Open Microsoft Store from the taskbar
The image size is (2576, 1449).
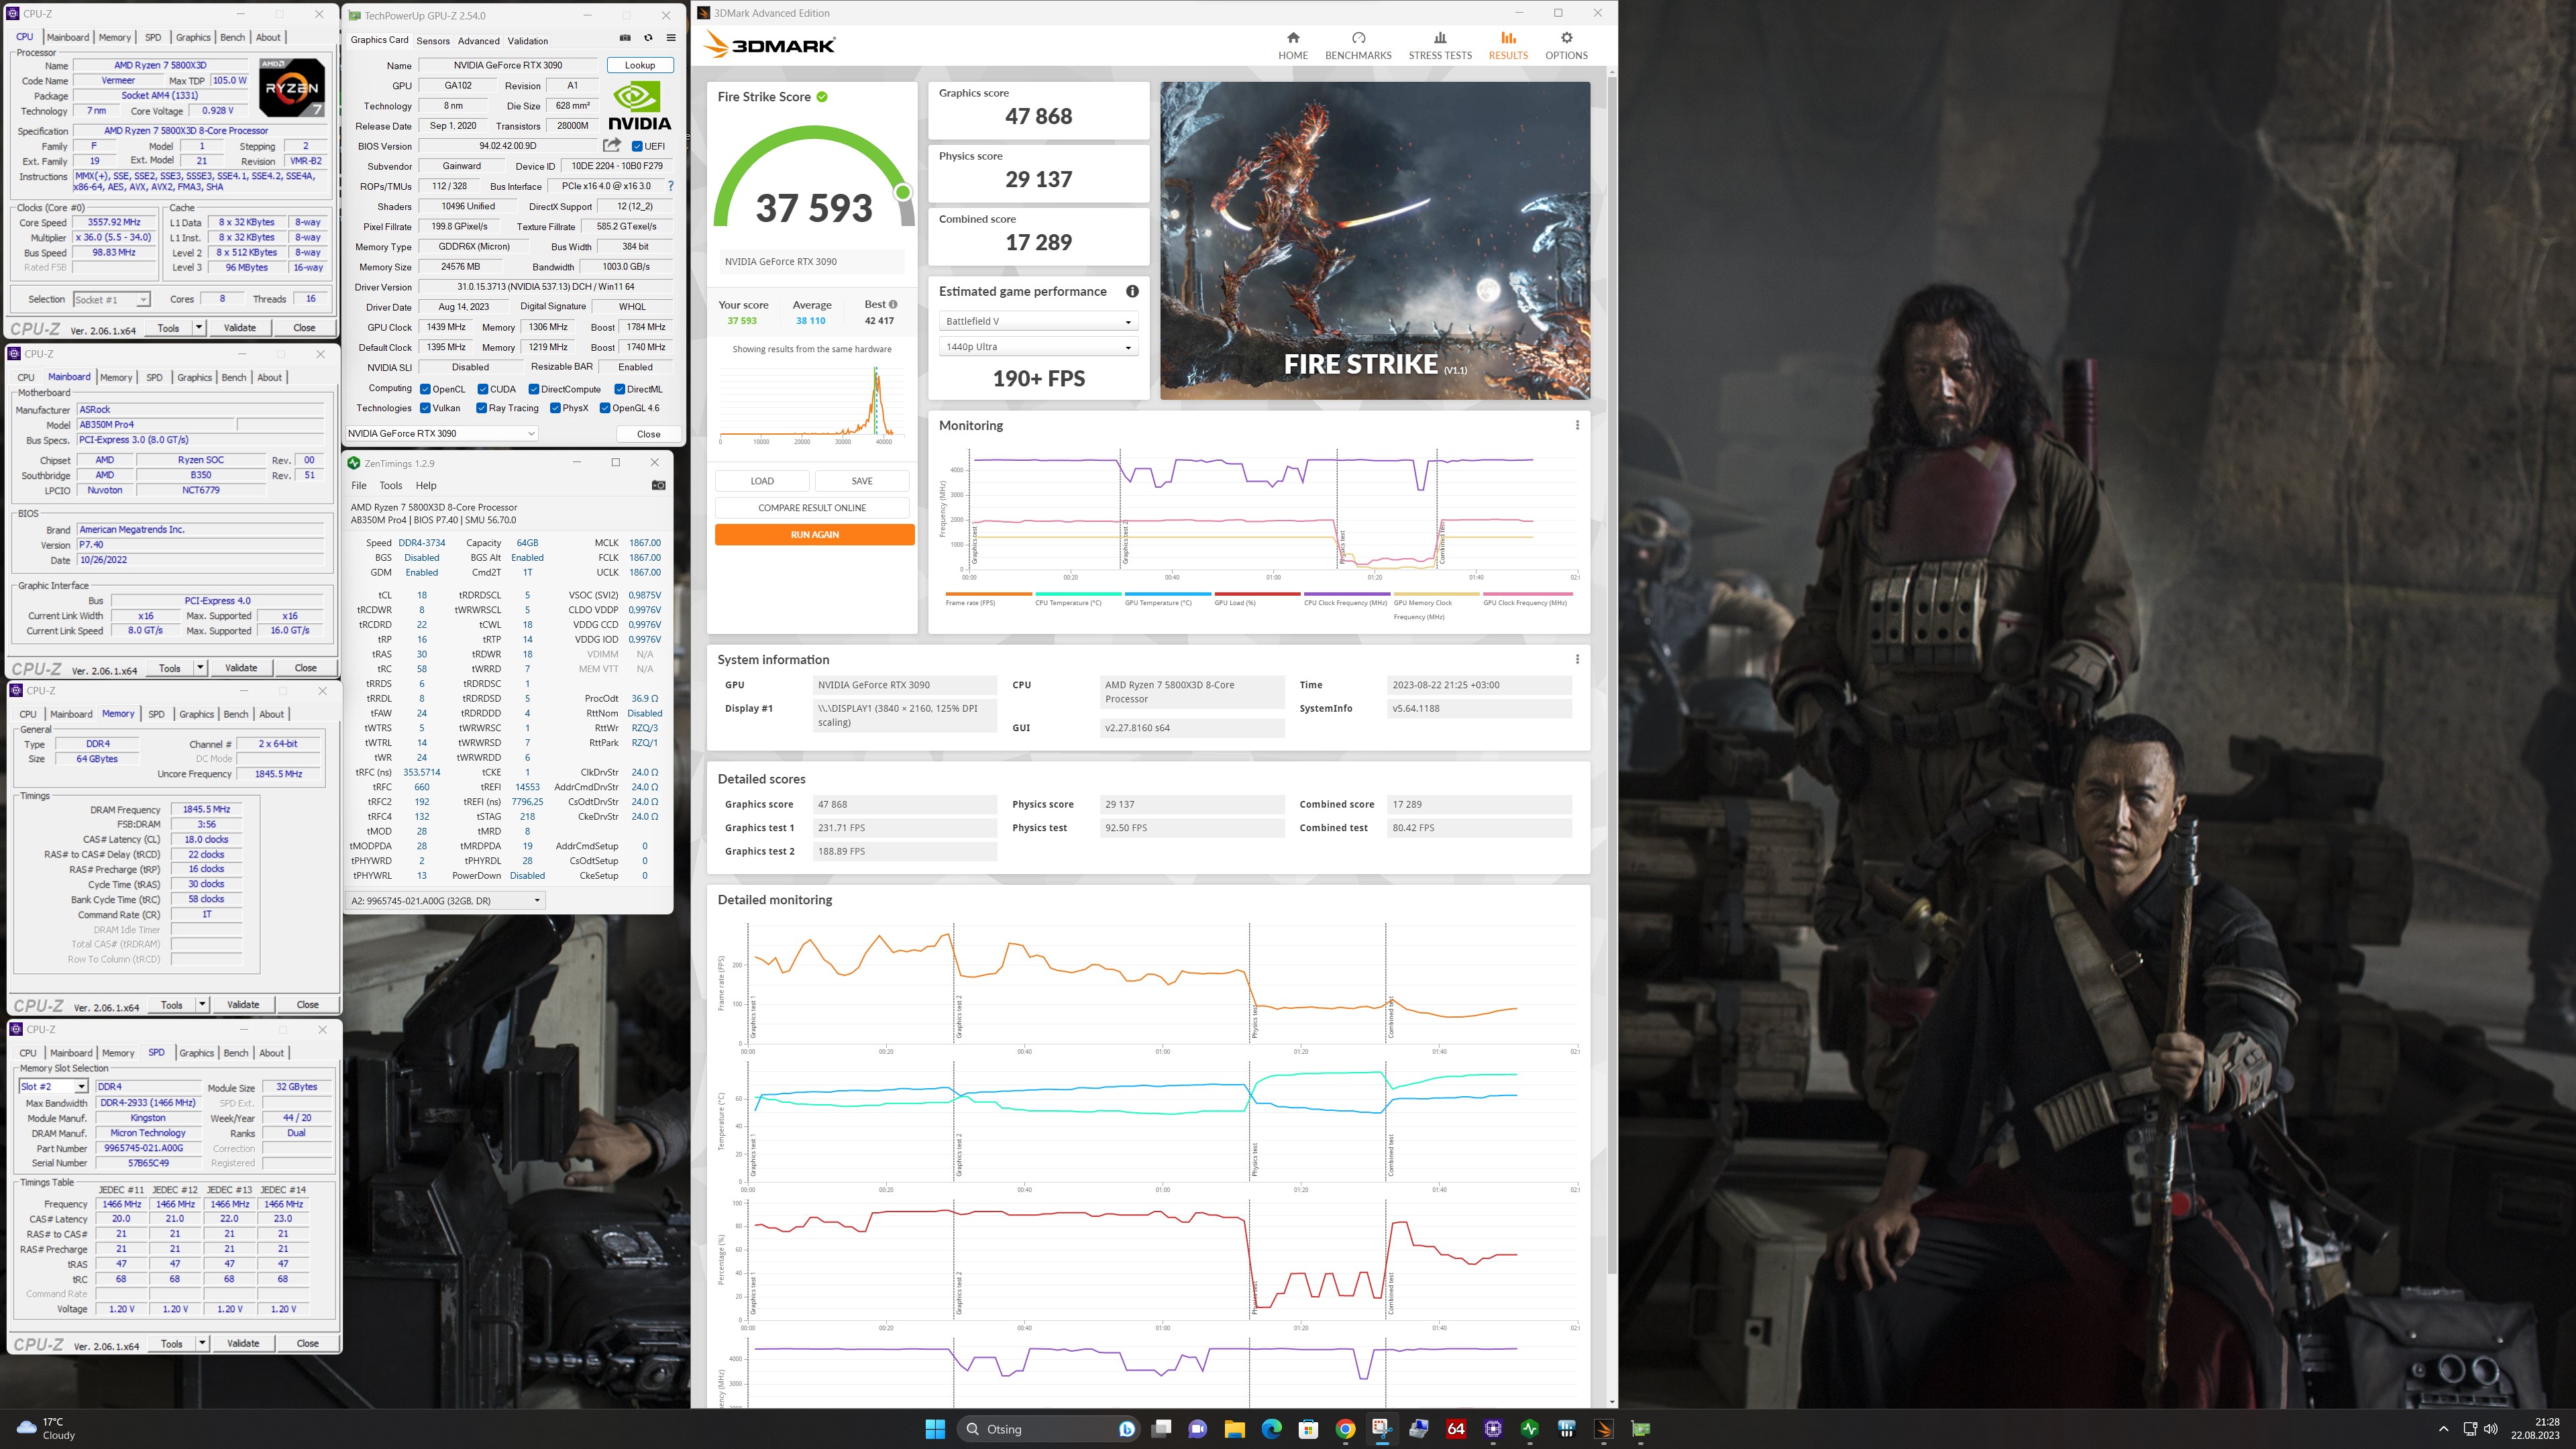point(1308,1429)
